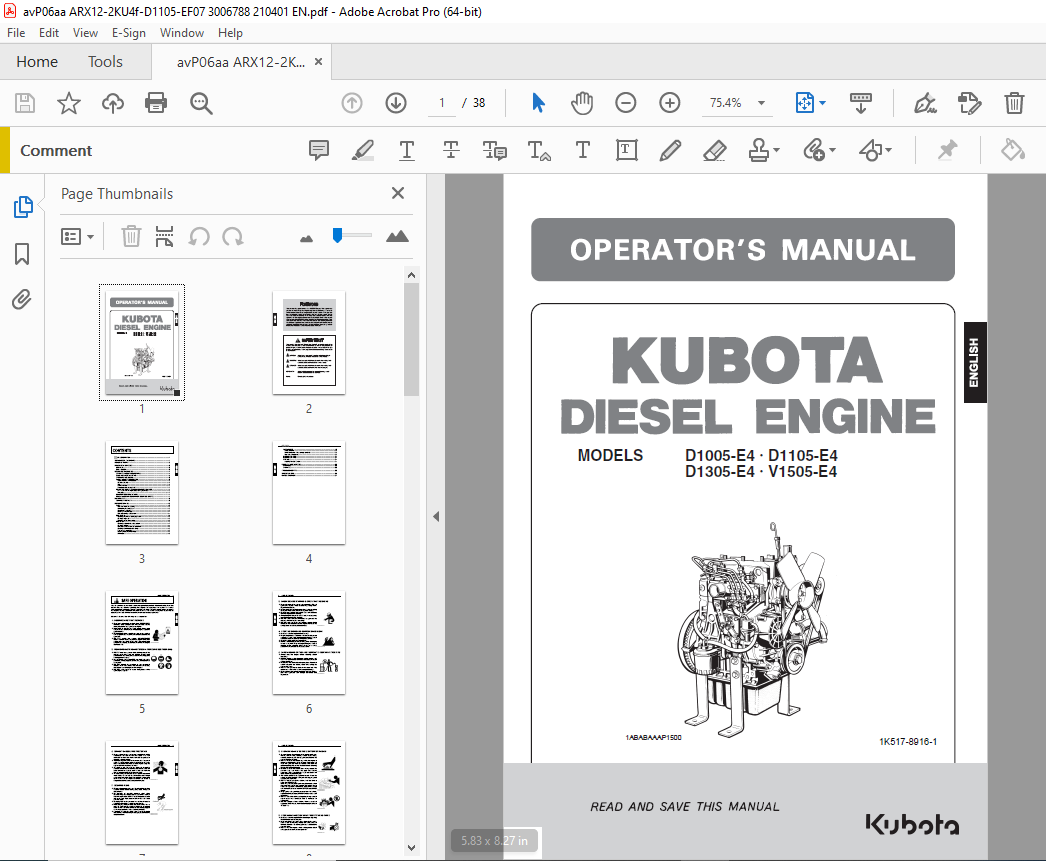
Task: Delete selected pages in thumbnails panel
Action: click(x=131, y=236)
